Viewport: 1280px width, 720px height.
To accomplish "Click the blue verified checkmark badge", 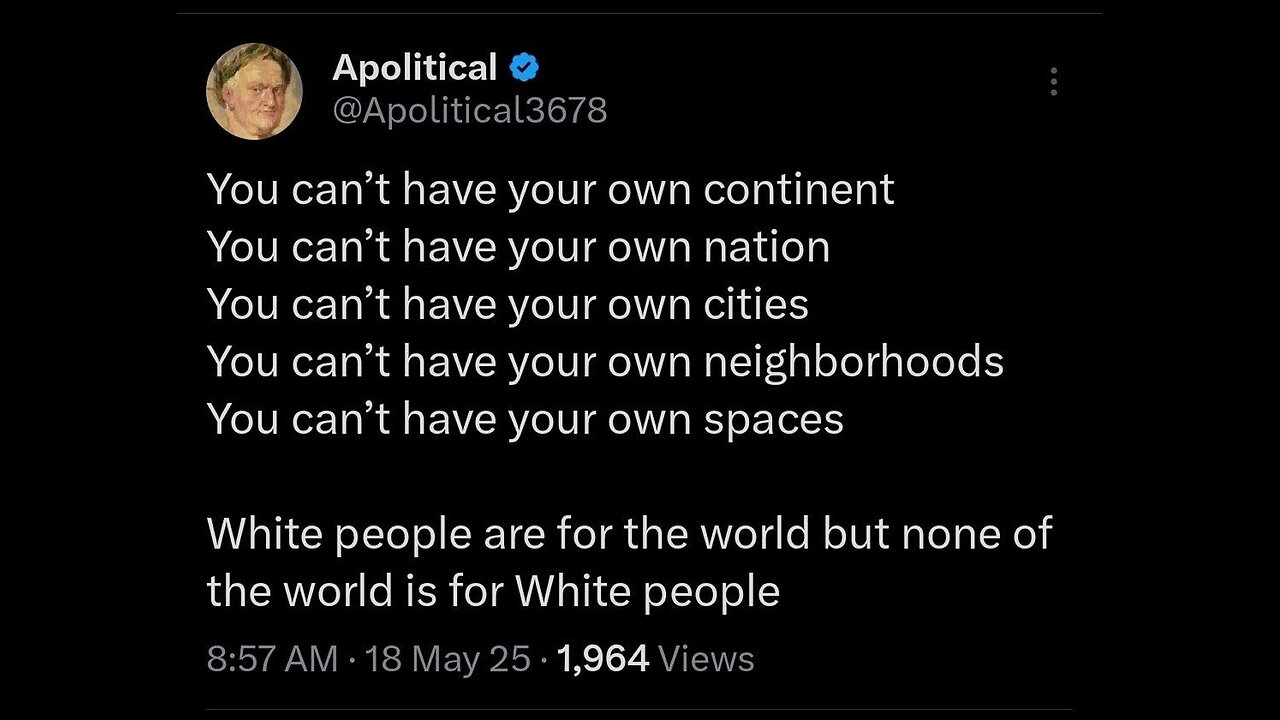I will click(x=526, y=68).
